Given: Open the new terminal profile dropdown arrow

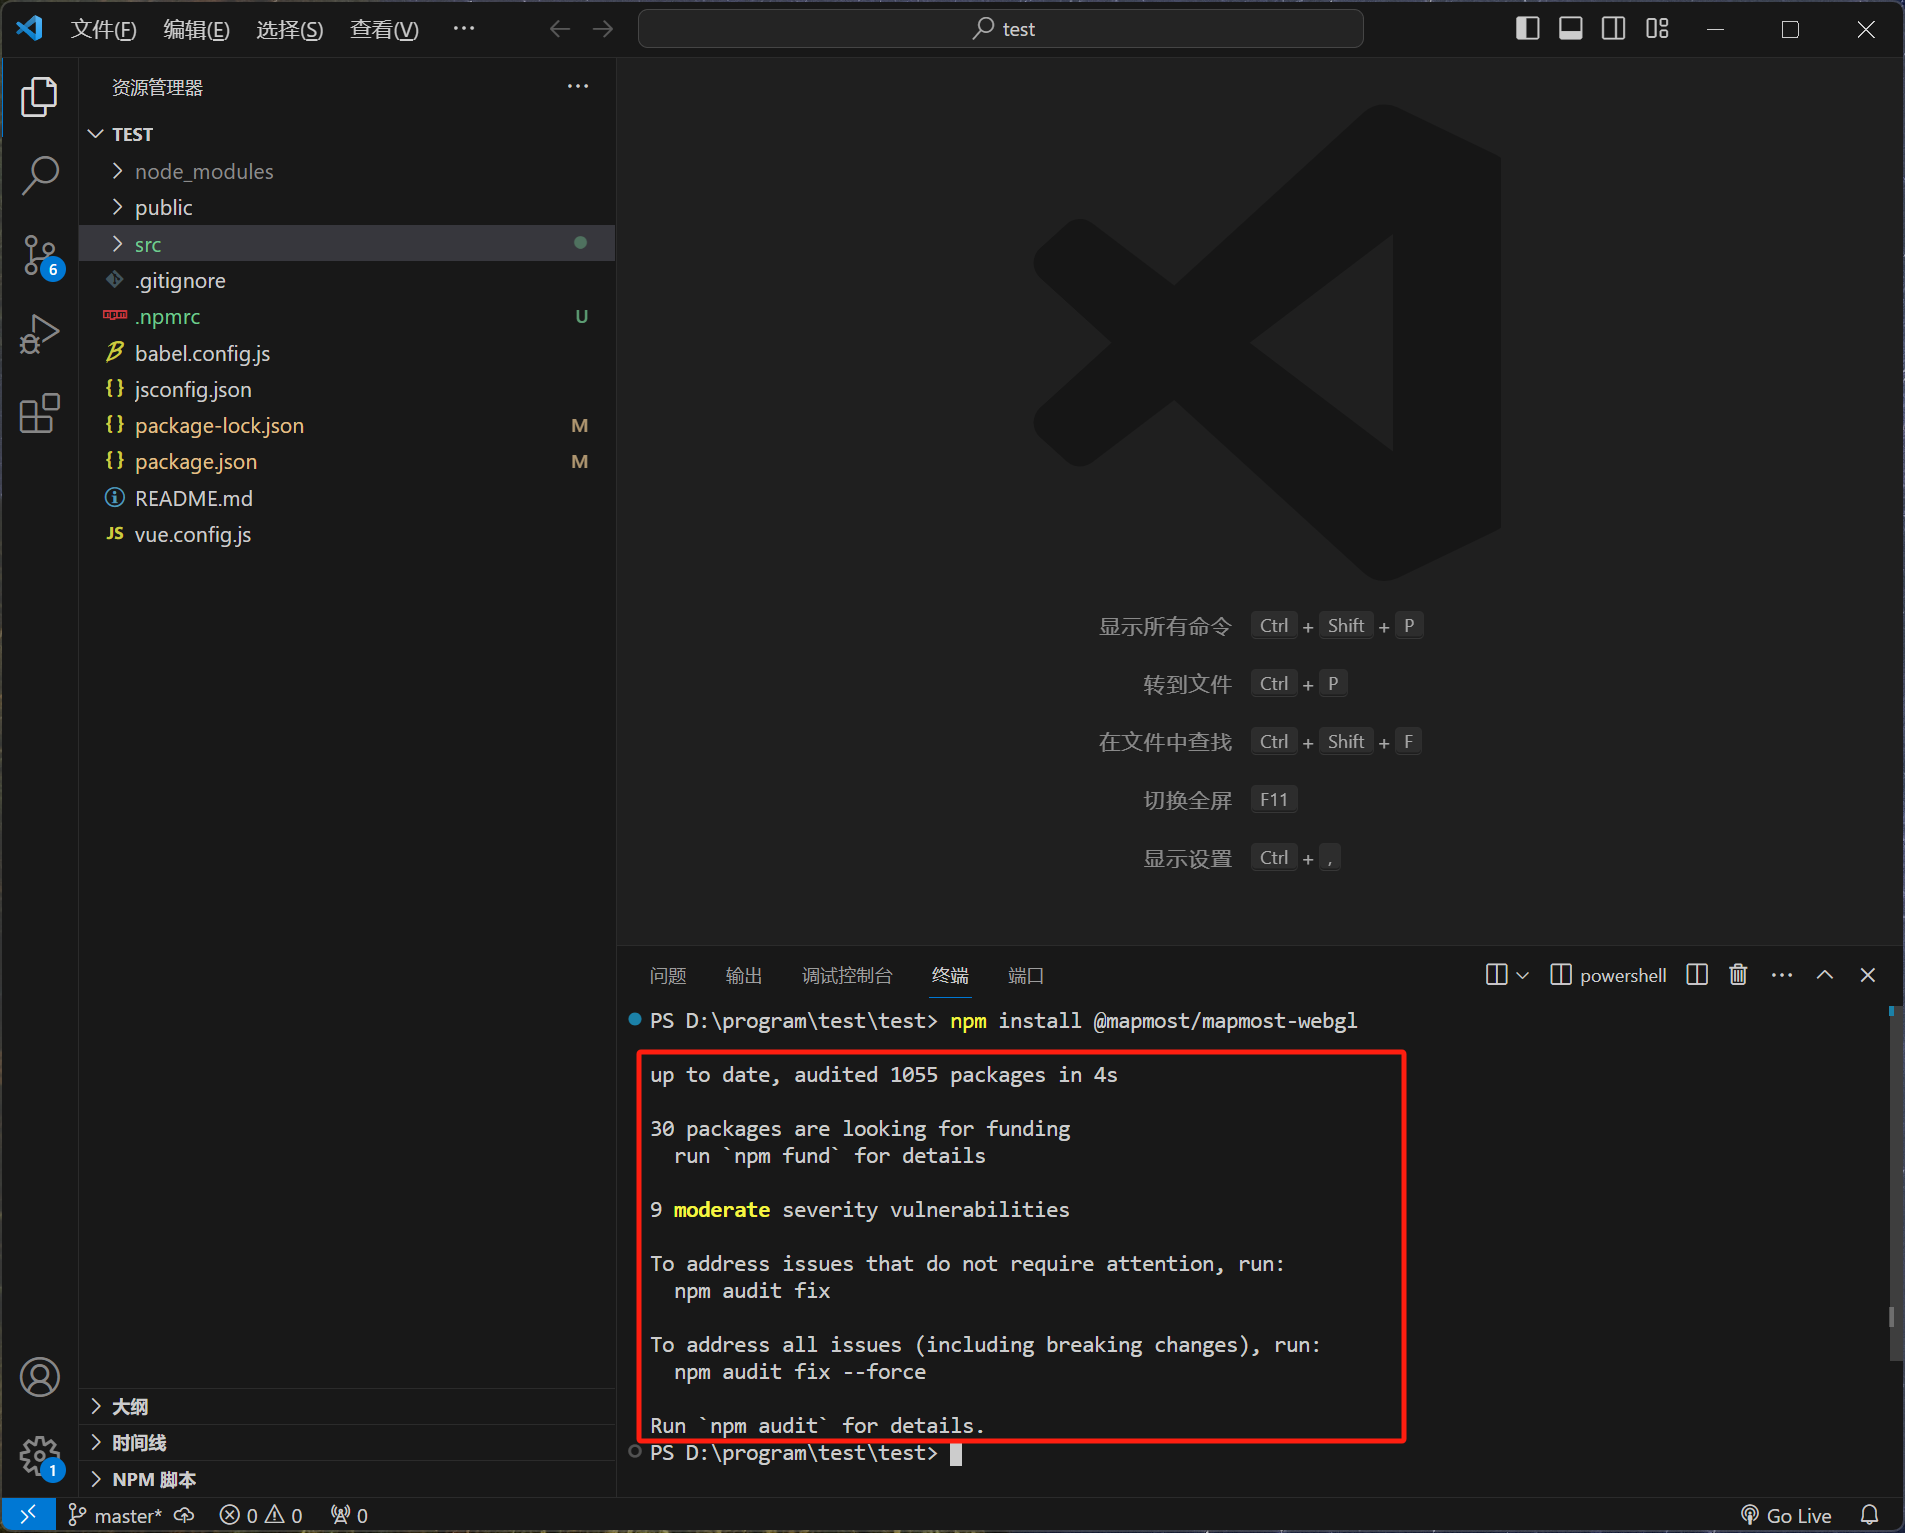Looking at the screenshot, I should [1522, 975].
